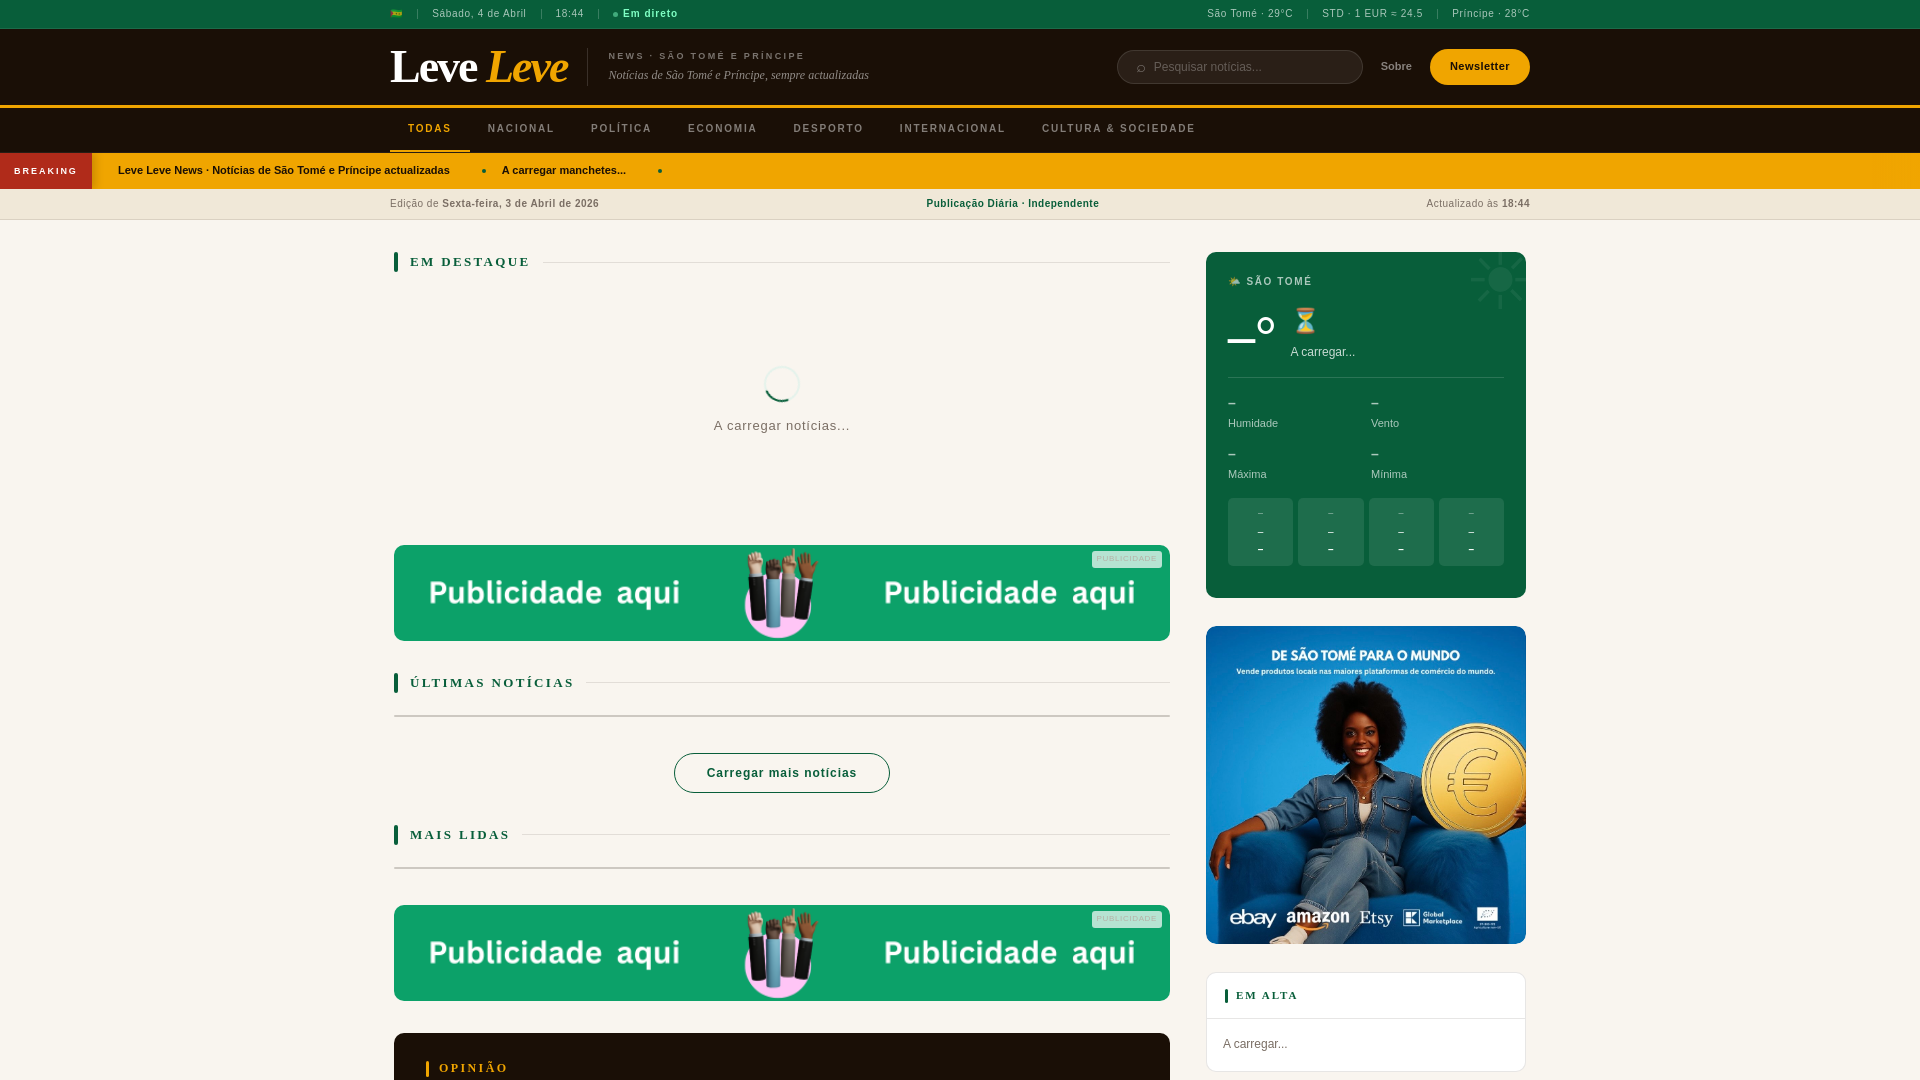Click the Amazon logo in the ad
Viewport: 1920px width, 1080px height.
(1318, 918)
